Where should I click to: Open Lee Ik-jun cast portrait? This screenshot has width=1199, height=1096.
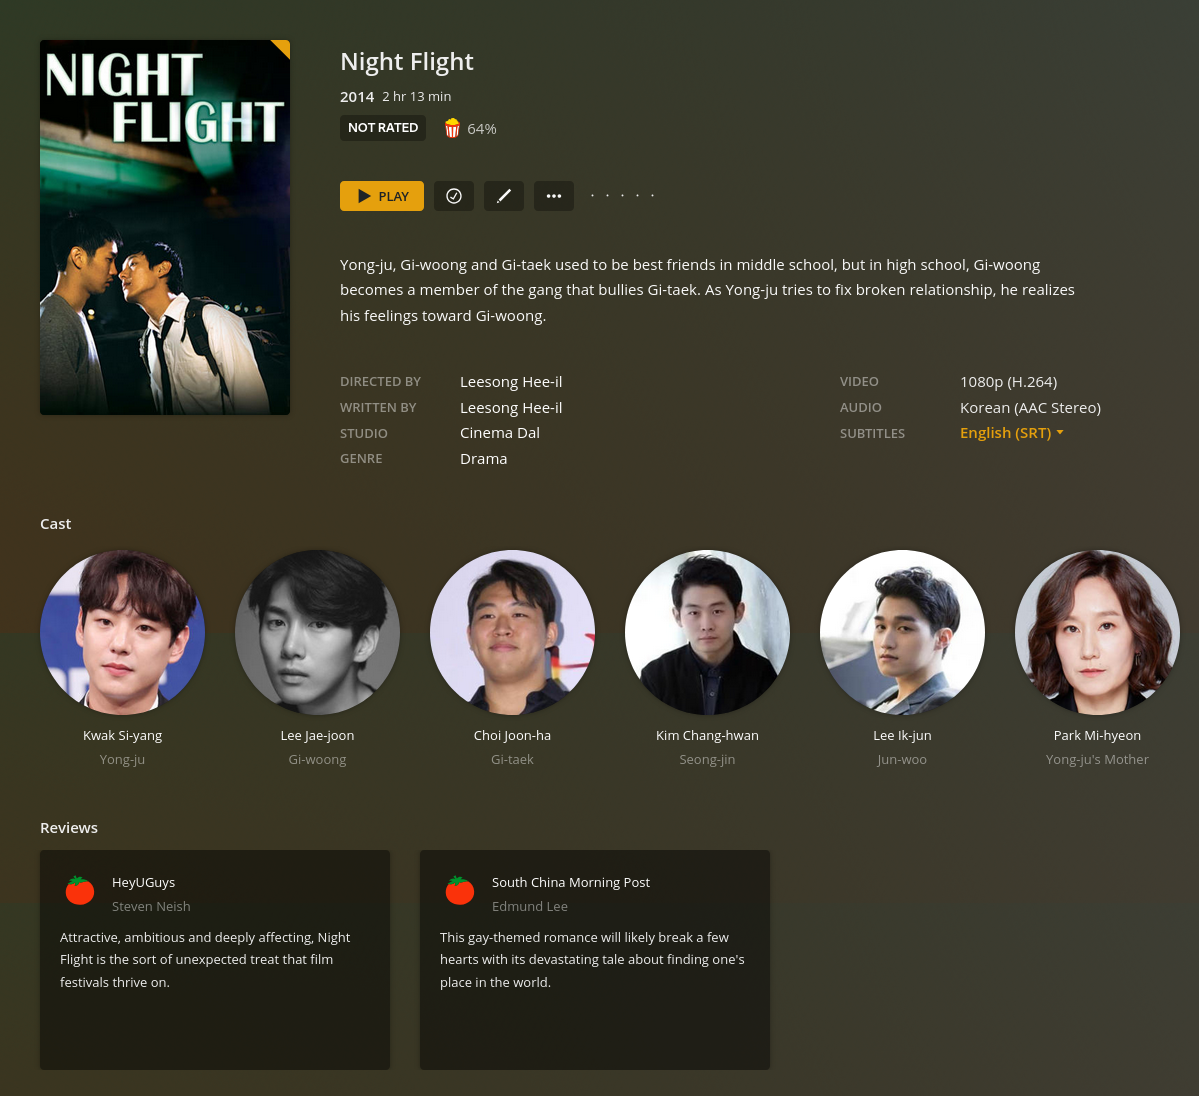click(x=902, y=633)
